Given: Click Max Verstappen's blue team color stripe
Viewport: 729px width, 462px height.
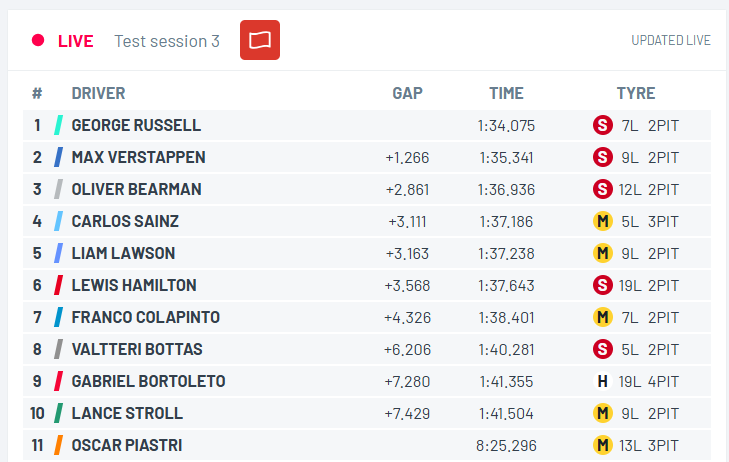Looking at the screenshot, I should click(59, 158).
